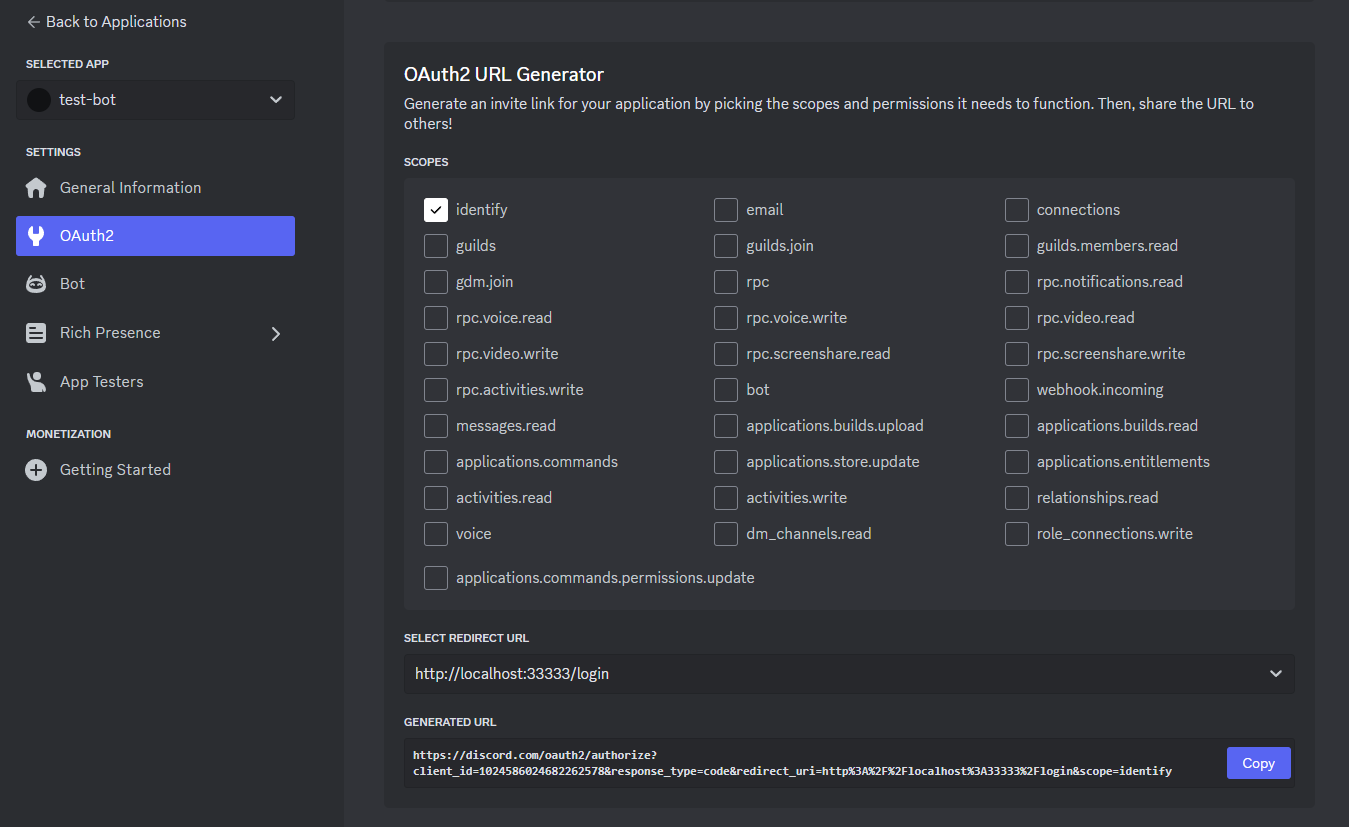Go to the Bot settings page

coord(155,284)
